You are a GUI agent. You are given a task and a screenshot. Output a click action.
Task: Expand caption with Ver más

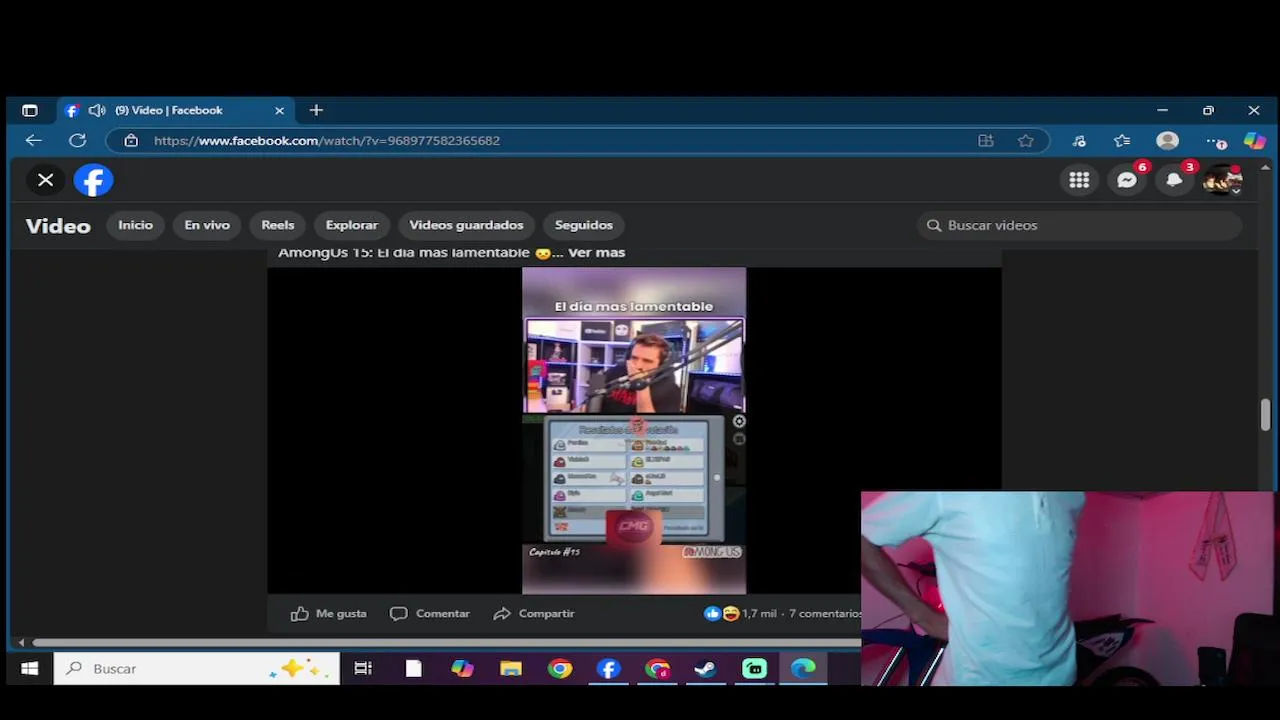pyautogui.click(x=597, y=253)
